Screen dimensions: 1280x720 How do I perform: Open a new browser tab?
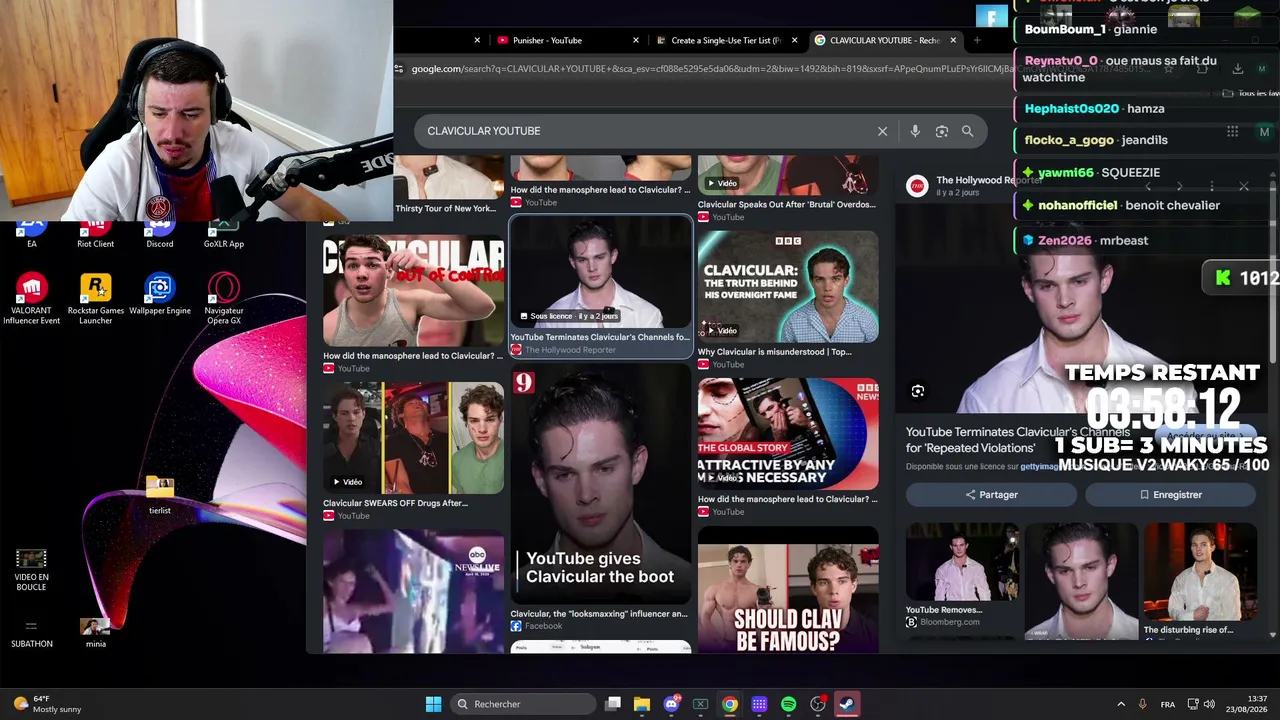click(977, 40)
